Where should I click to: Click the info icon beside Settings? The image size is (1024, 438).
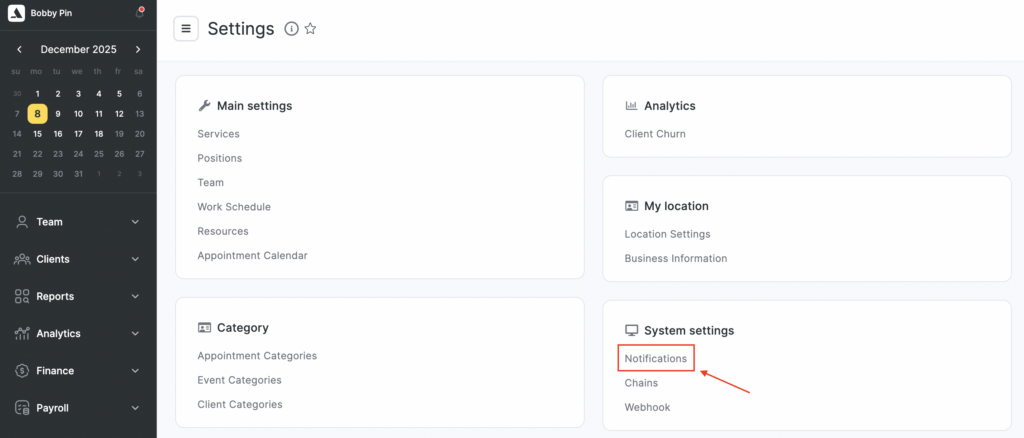coord(291,29)
